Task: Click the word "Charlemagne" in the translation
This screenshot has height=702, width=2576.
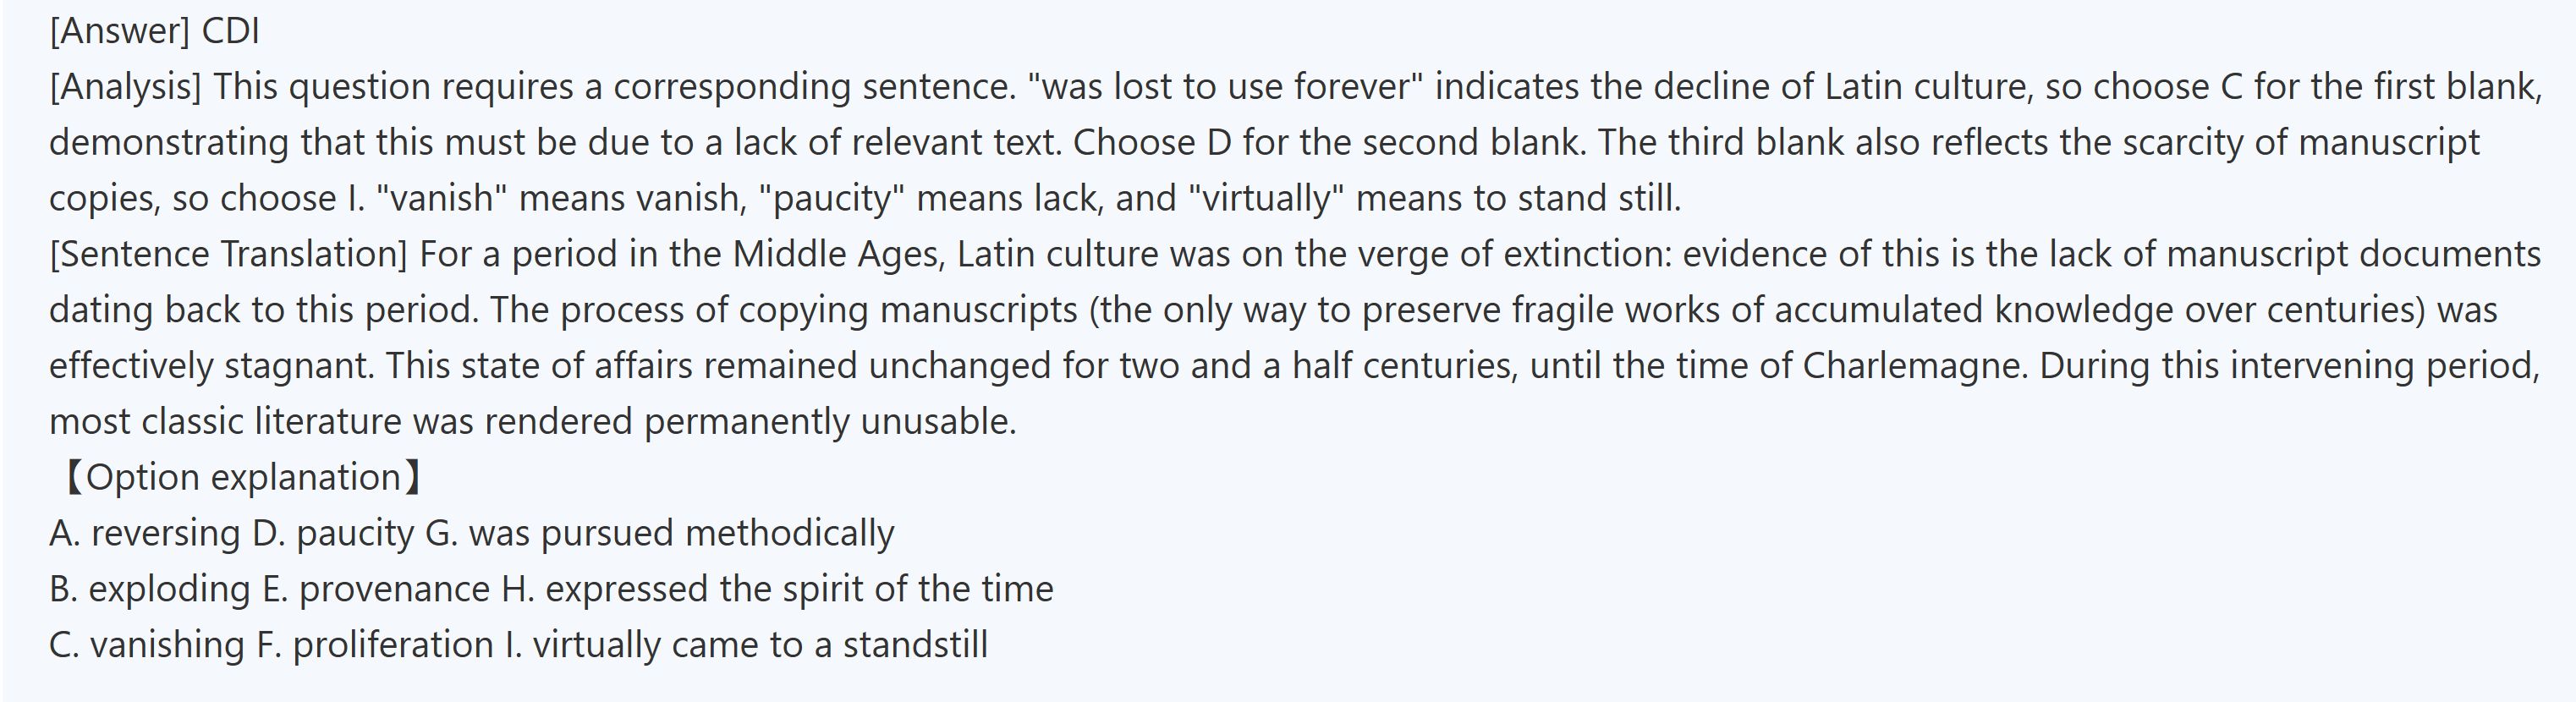Action: click(1914, 366)
